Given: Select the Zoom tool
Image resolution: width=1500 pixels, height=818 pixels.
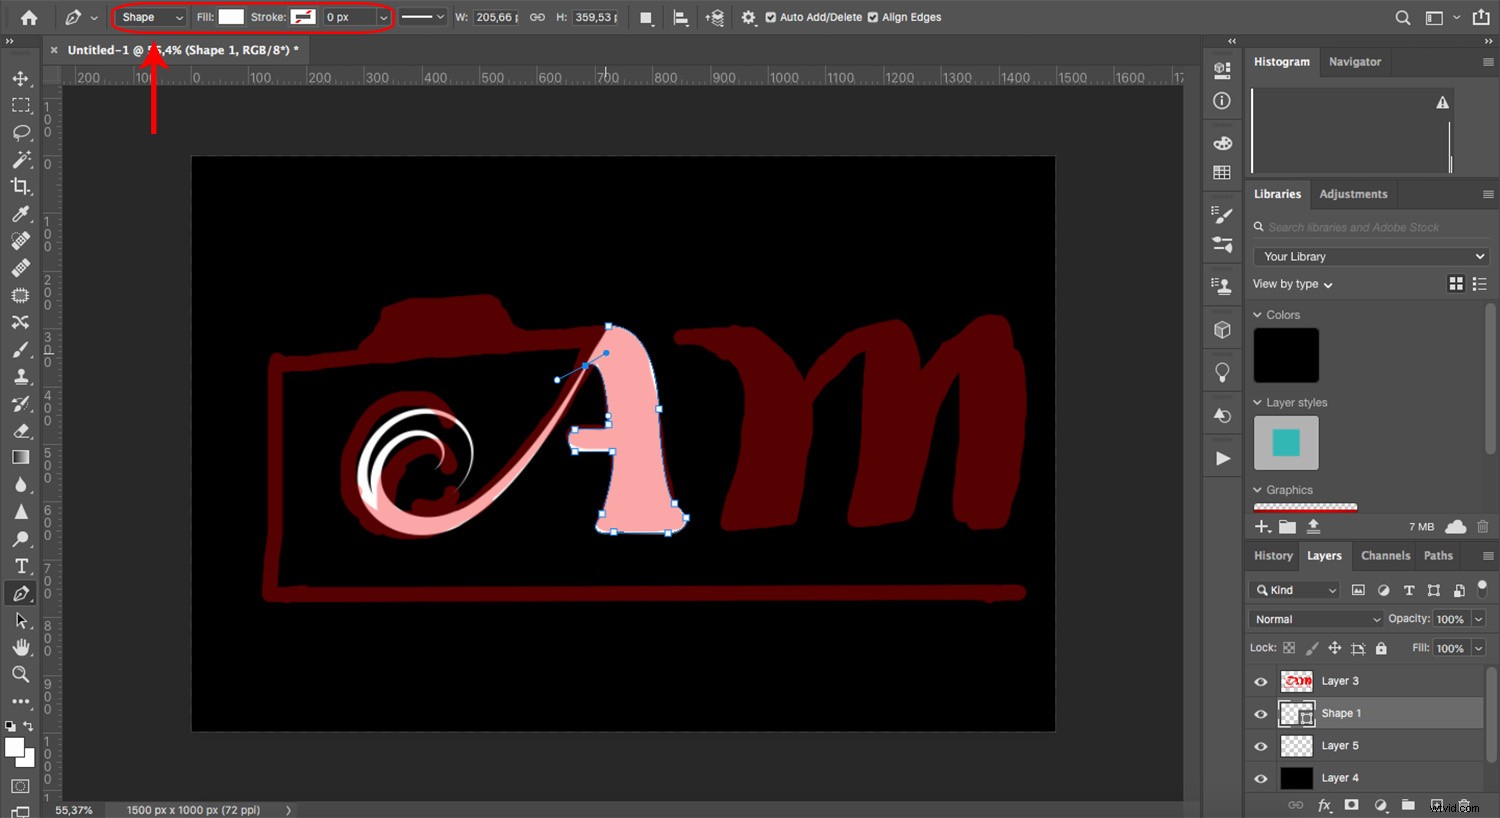Looking at the screenshot, I should coord(22,674).
